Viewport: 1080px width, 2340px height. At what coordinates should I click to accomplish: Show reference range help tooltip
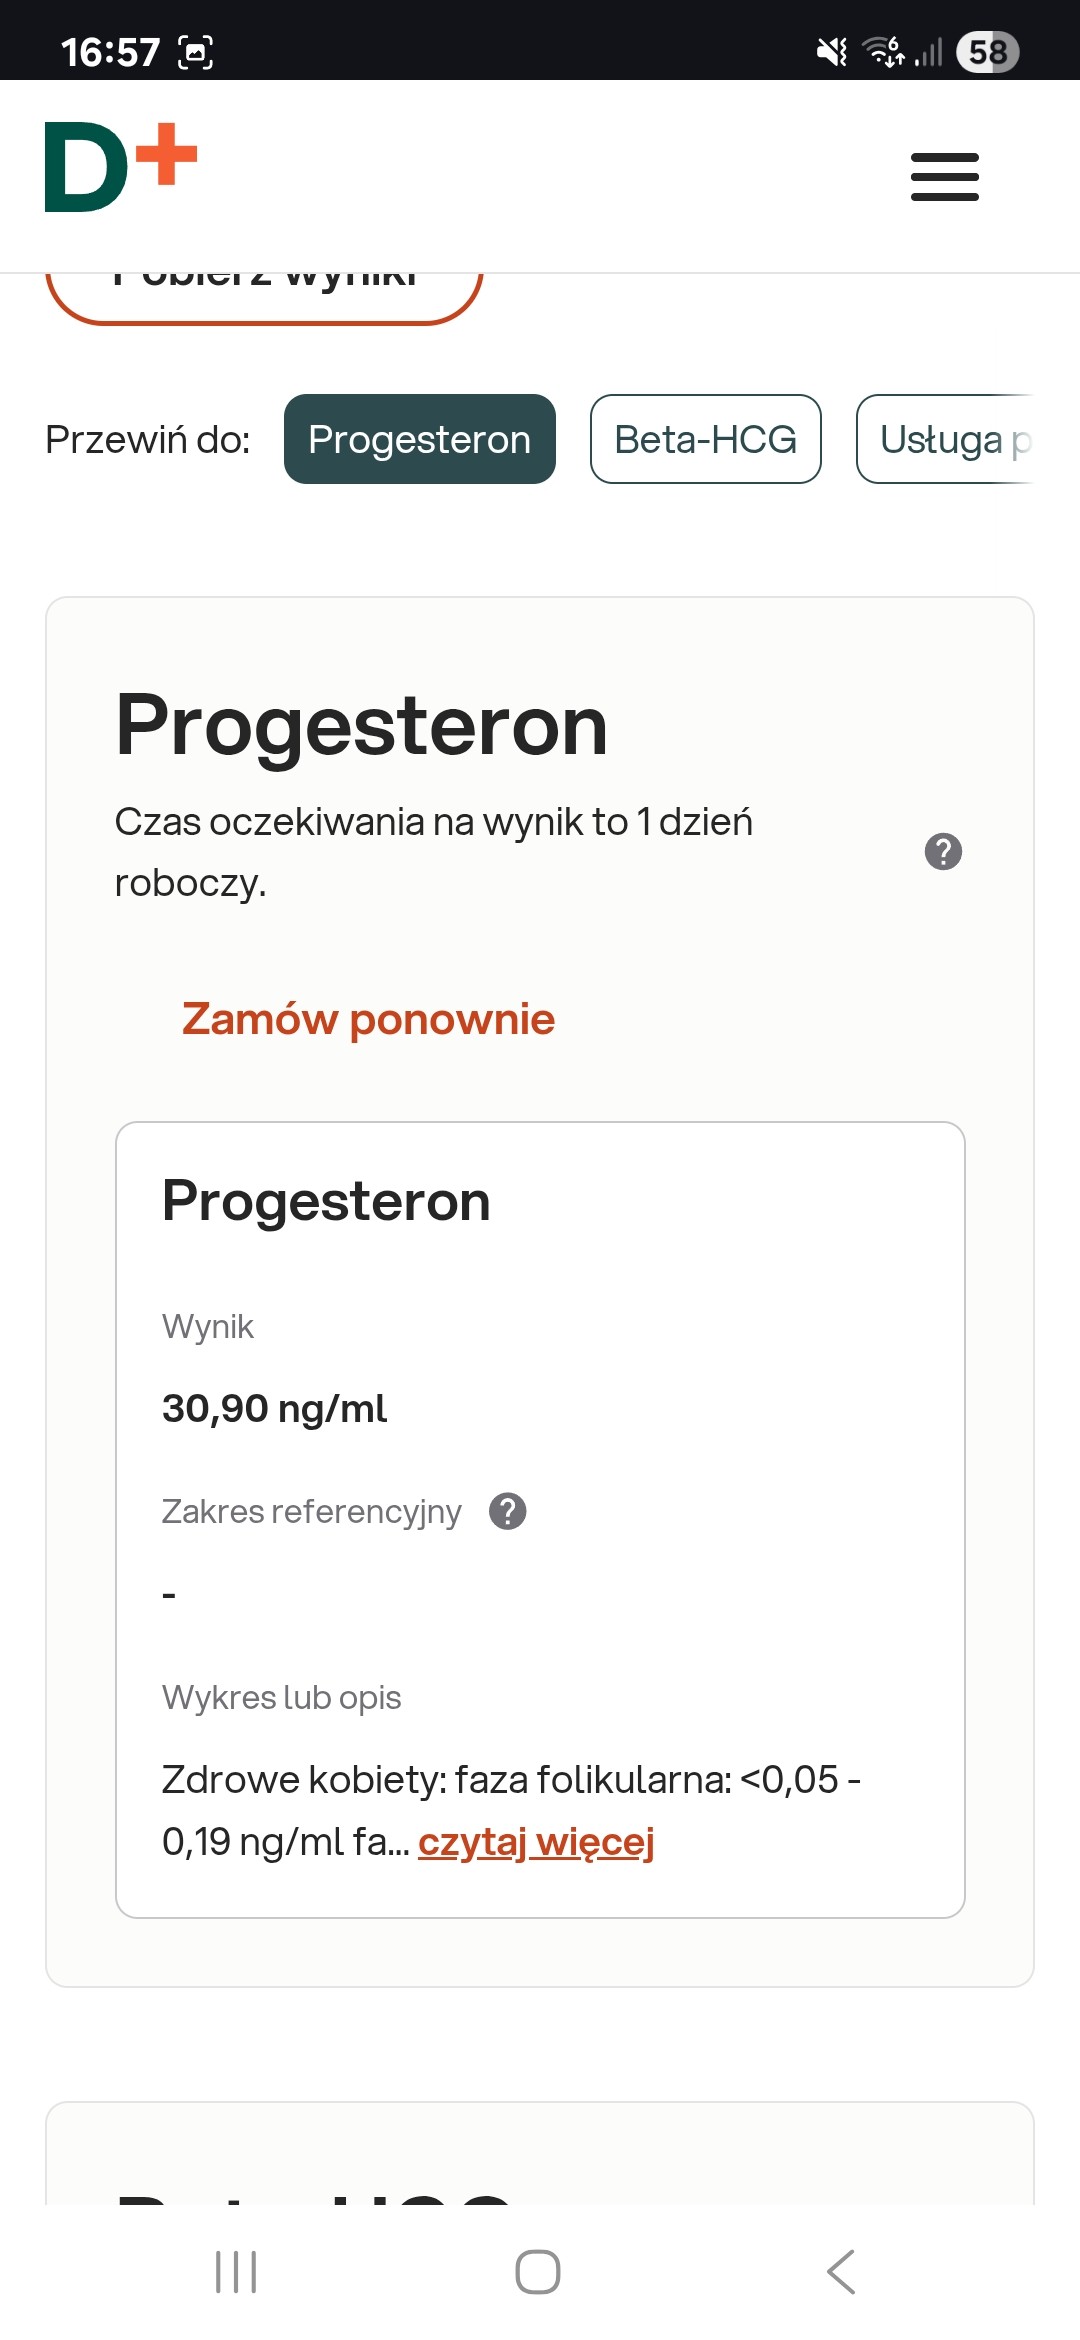pyautogui.click(x=508, y=1511)
